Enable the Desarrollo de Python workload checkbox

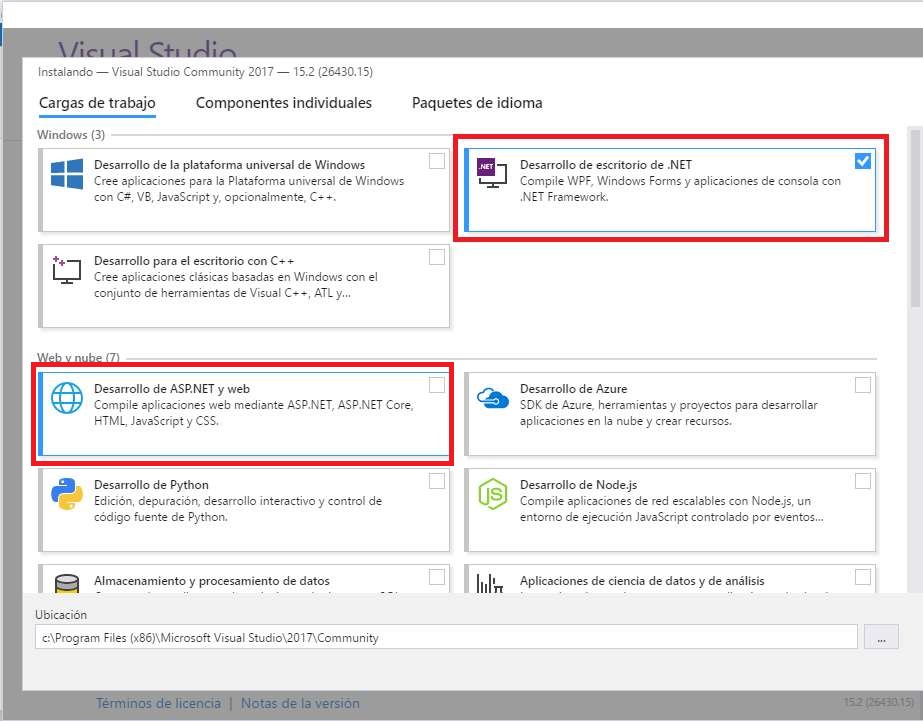click(x=436, y=480)
